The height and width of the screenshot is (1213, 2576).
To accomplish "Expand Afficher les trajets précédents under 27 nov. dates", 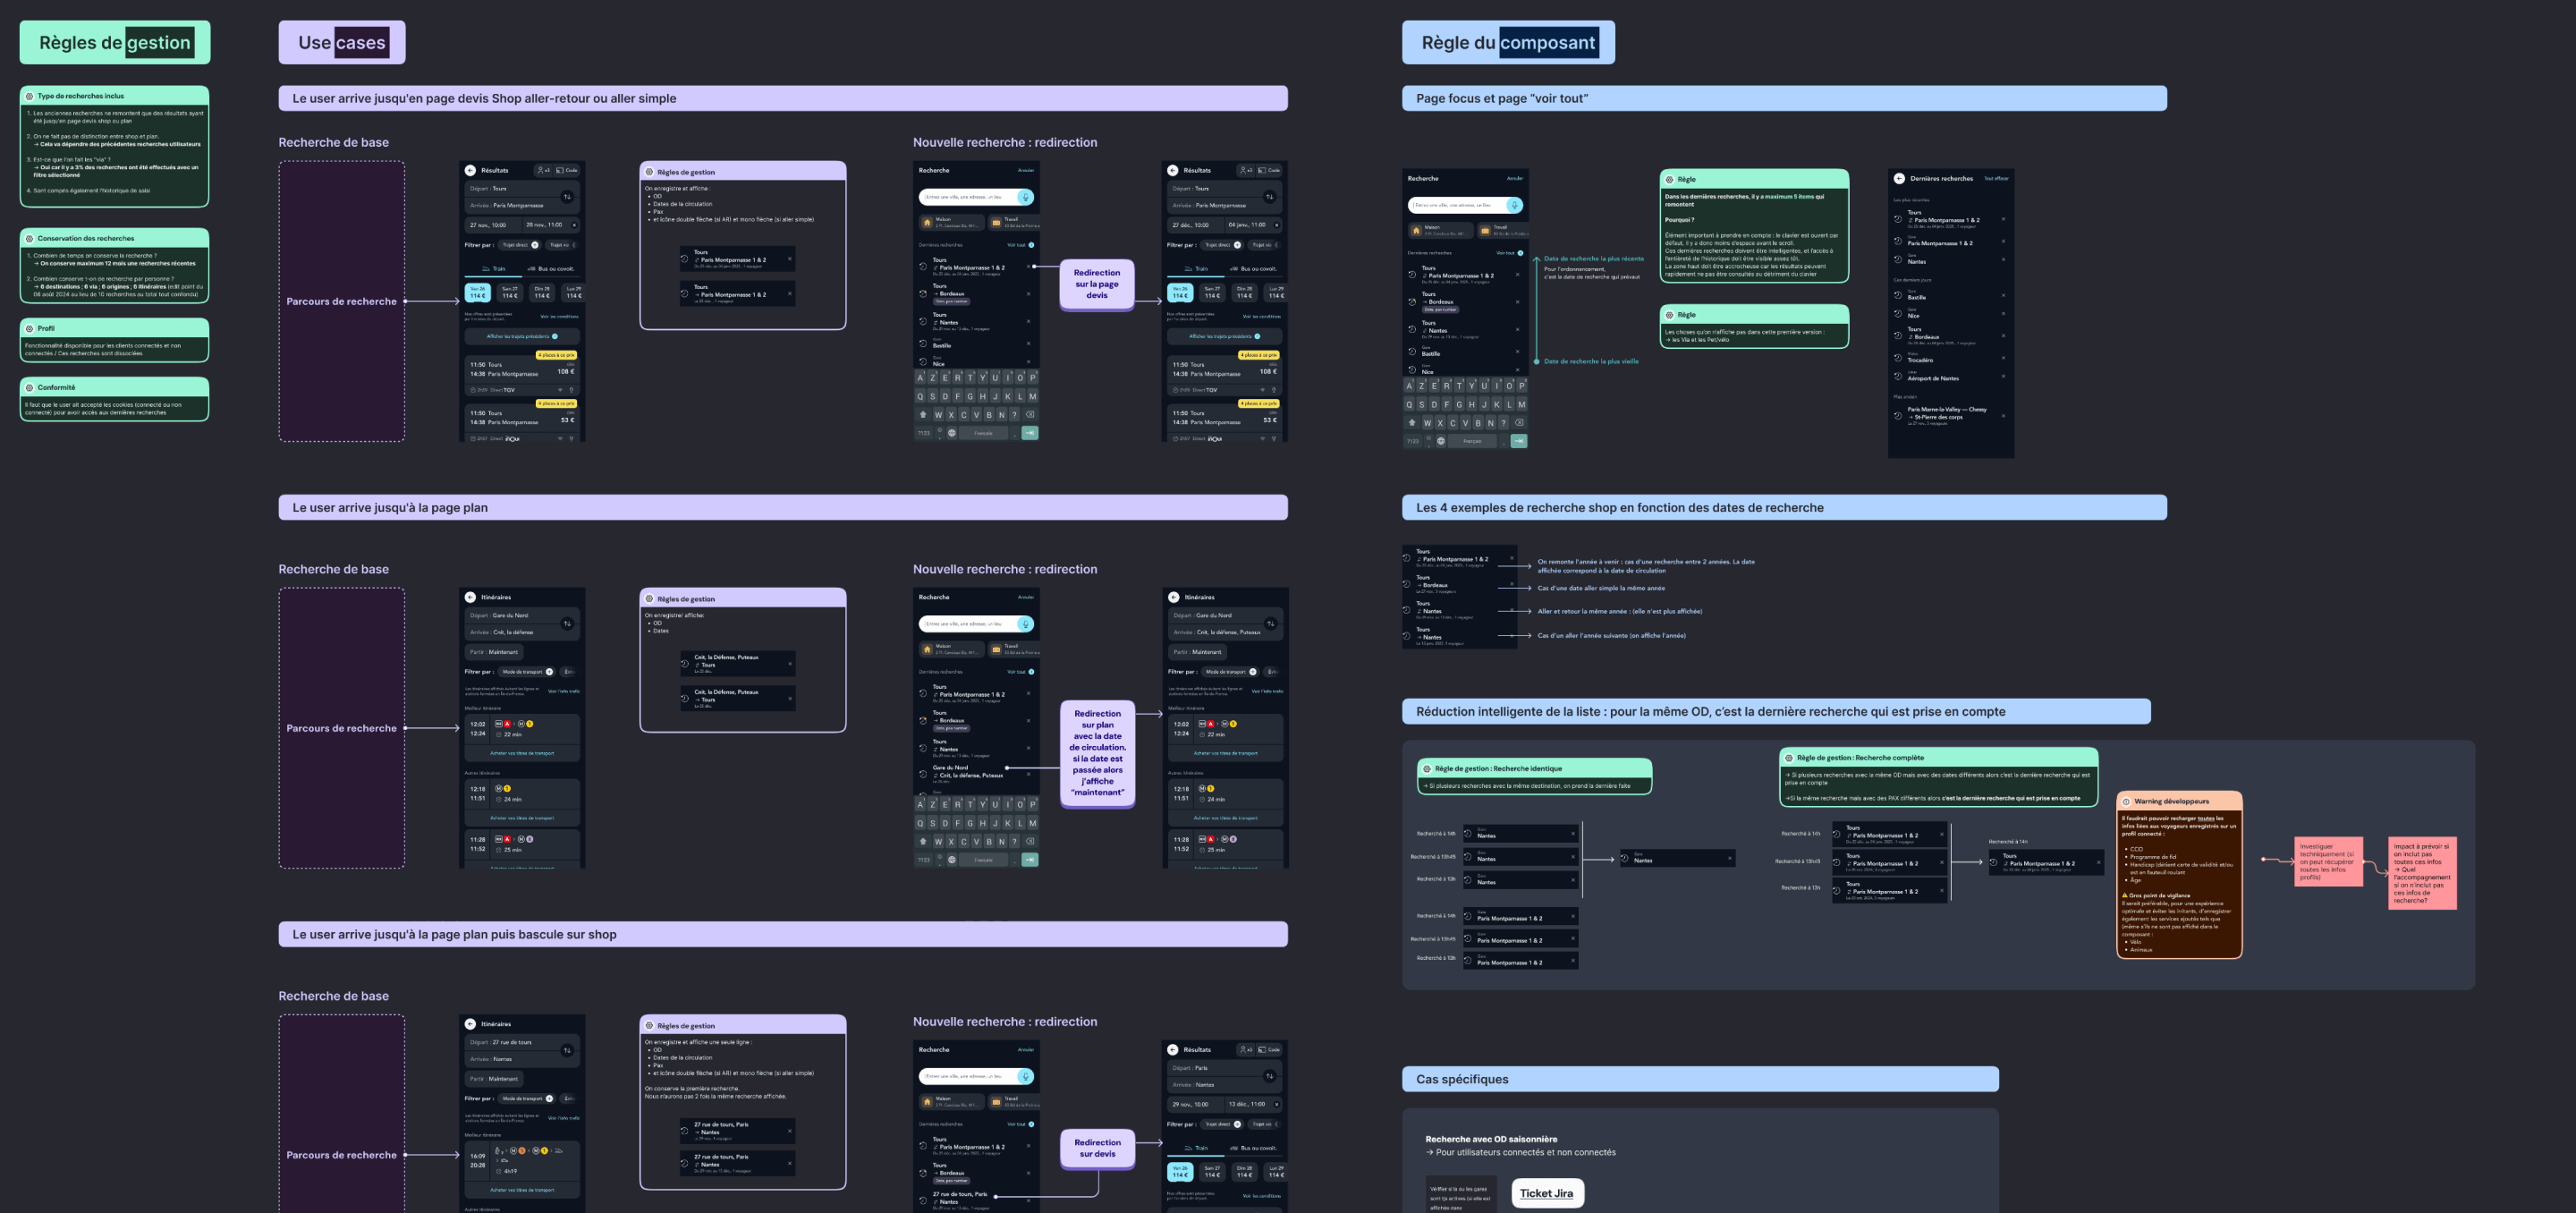I will coord(521,336).
